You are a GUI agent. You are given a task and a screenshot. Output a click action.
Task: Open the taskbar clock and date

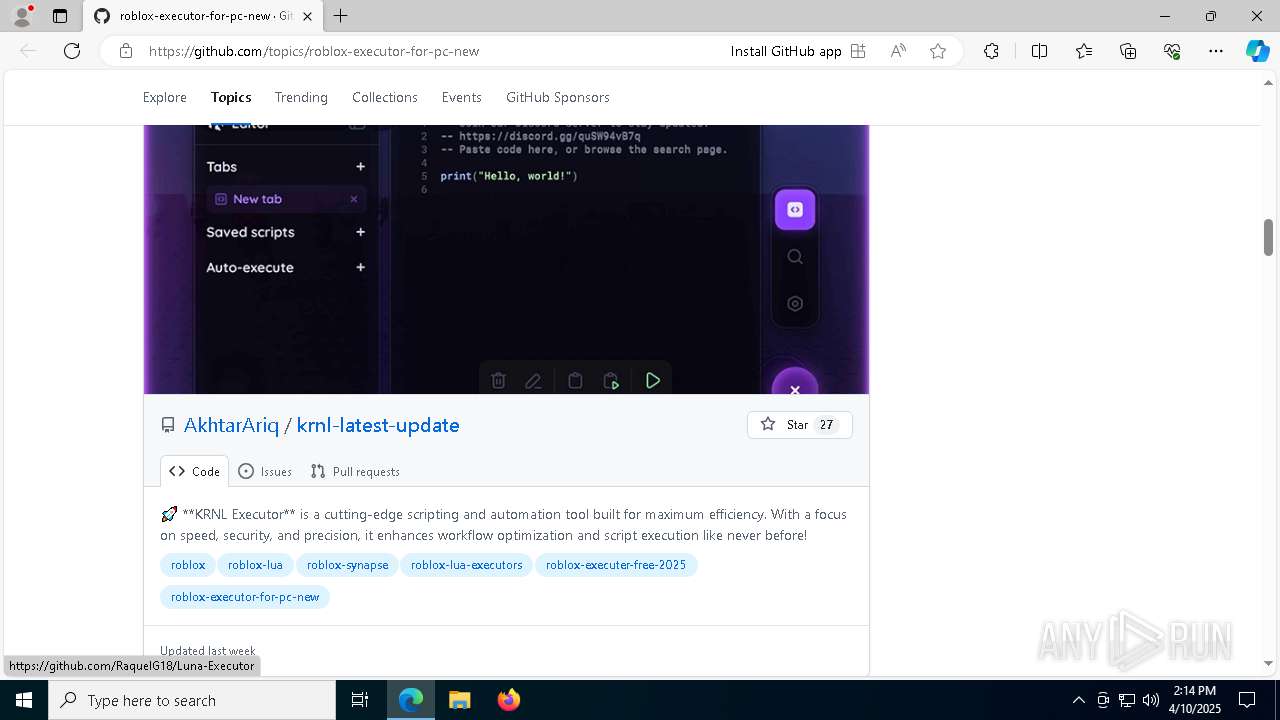coord(1194,700)
